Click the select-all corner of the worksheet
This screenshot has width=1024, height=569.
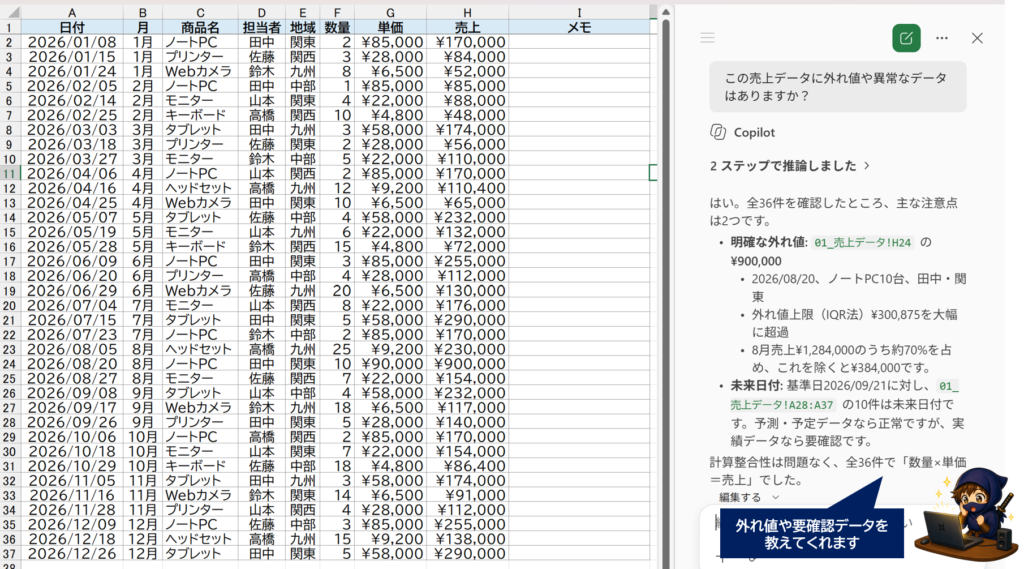(x=10, y=12)
